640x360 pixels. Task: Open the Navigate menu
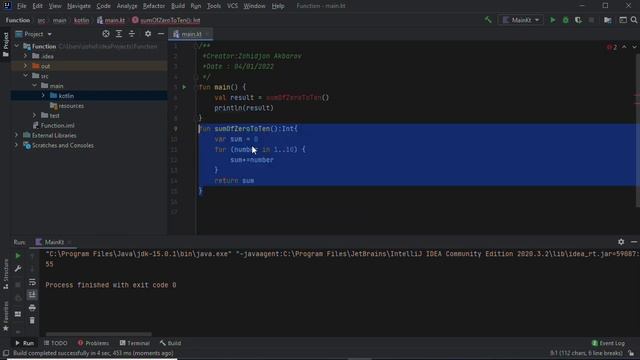click(x=79, y=6)
